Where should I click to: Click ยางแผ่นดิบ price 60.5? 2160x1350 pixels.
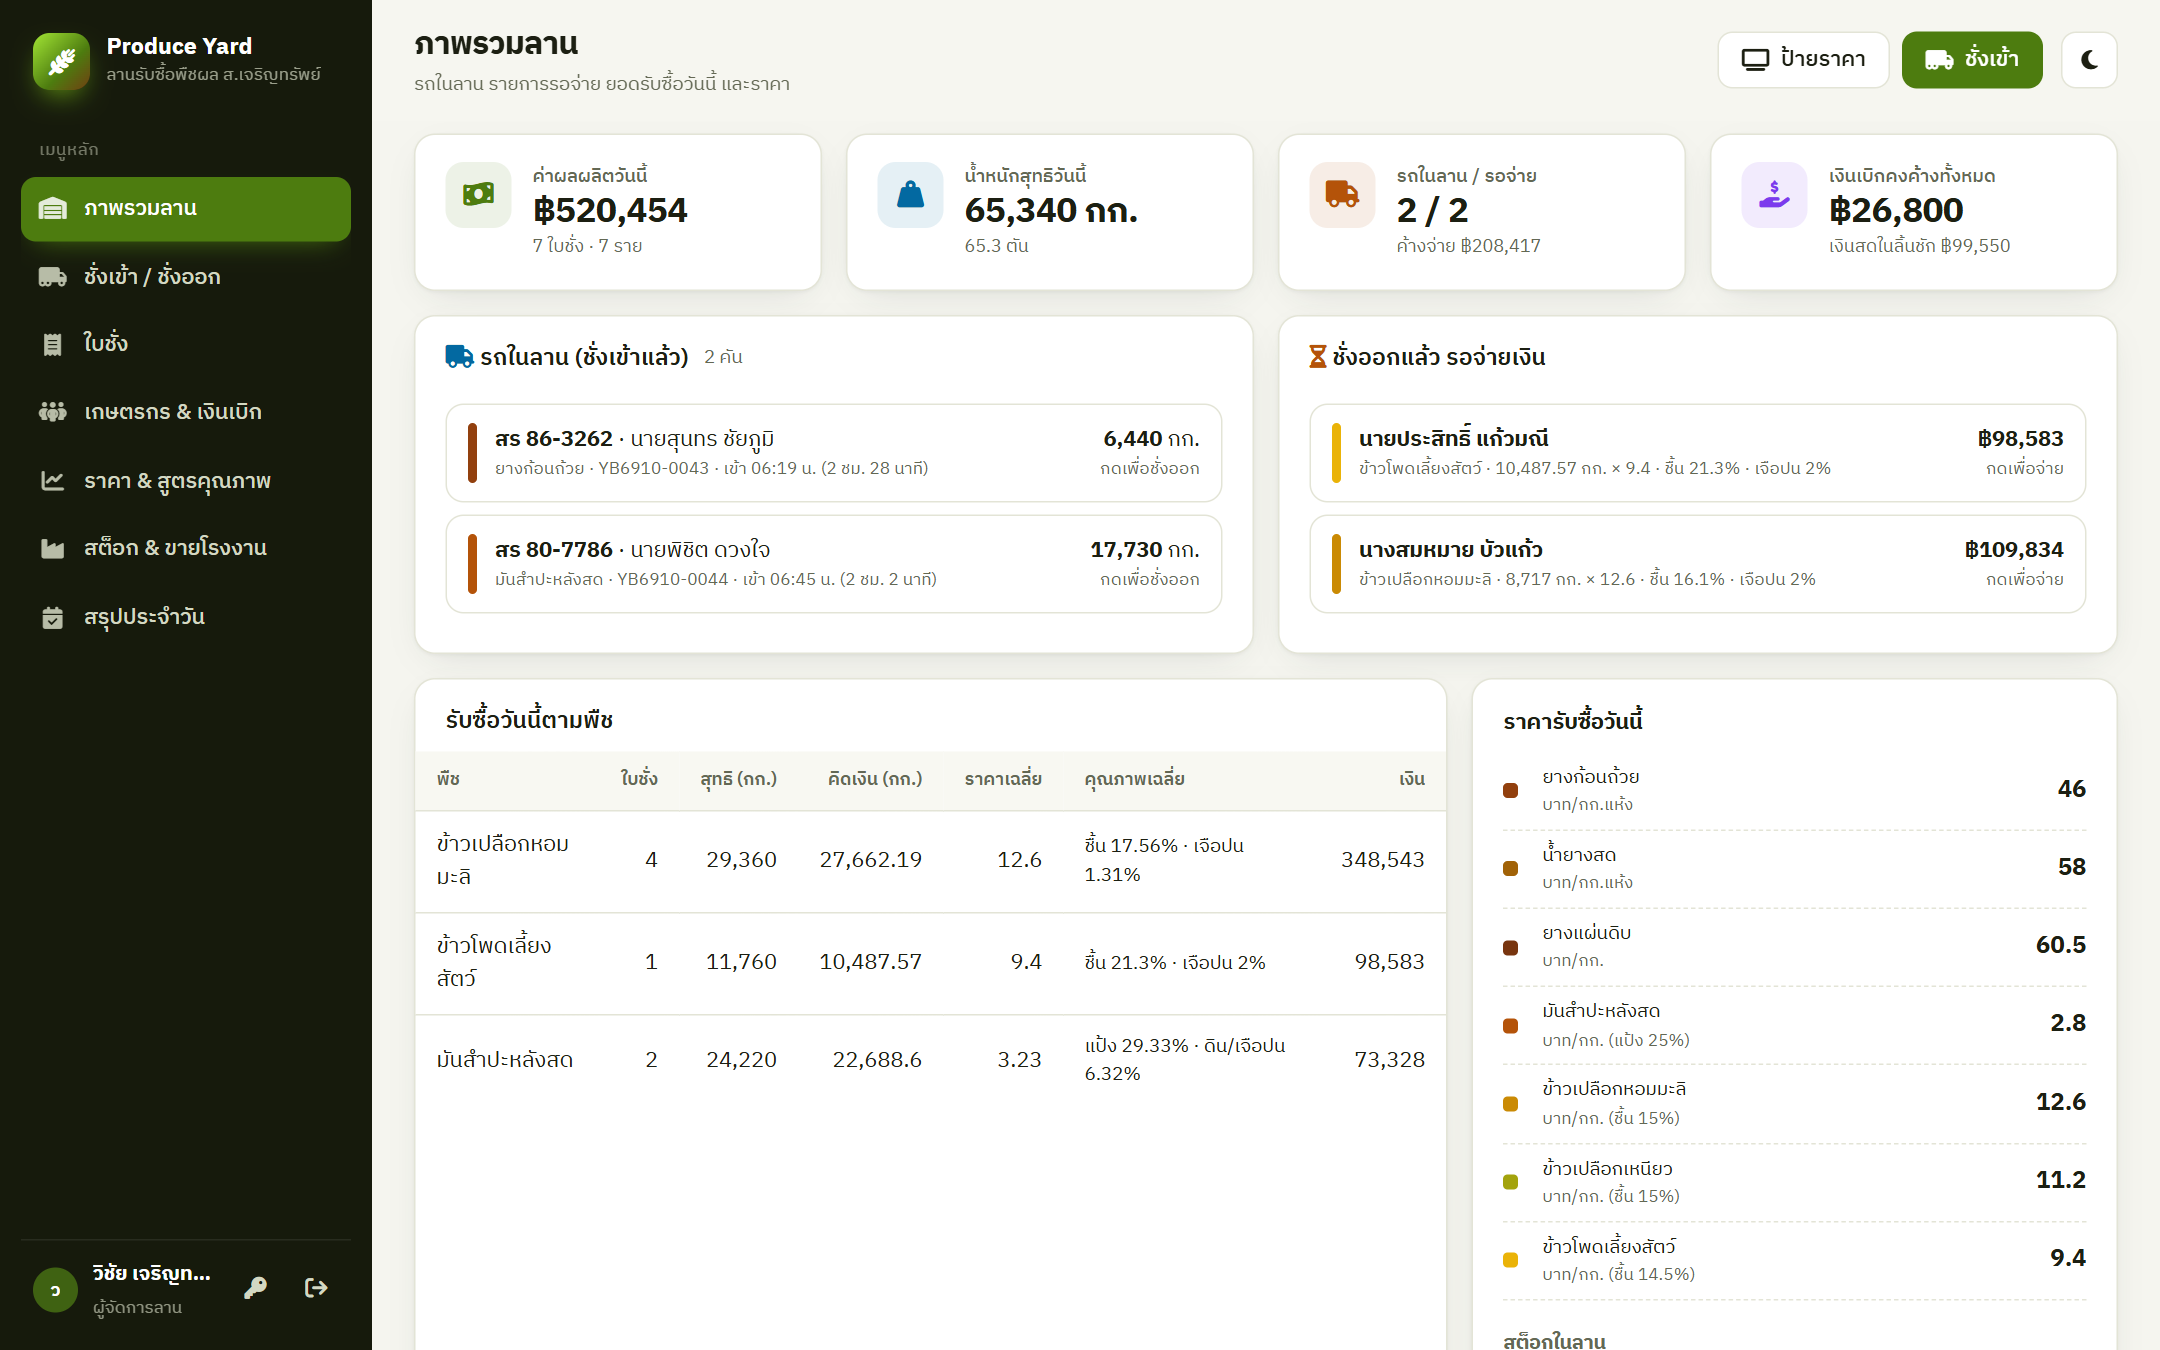2060,945
